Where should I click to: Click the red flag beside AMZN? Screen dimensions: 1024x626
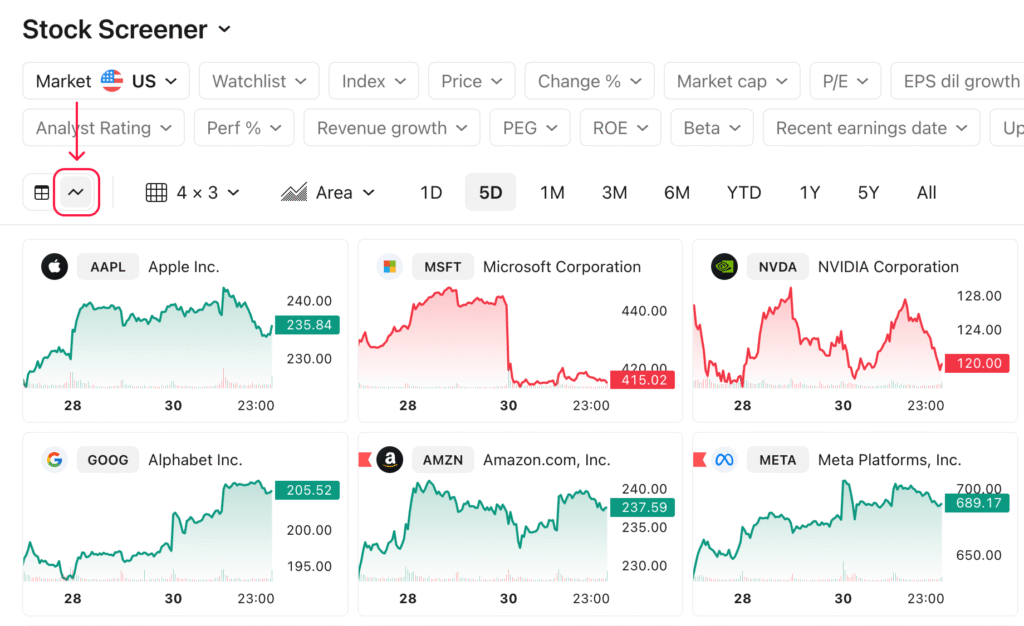[x=365, y=460]
